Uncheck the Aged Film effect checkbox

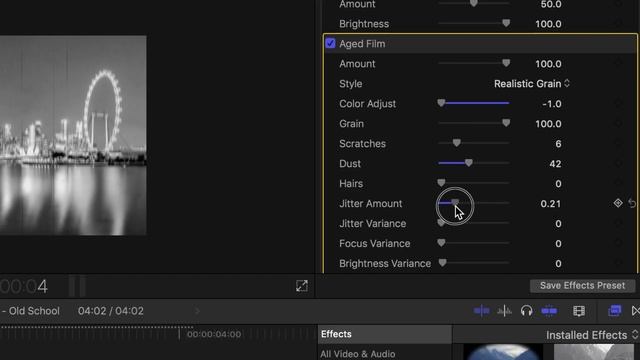[330, 43]
